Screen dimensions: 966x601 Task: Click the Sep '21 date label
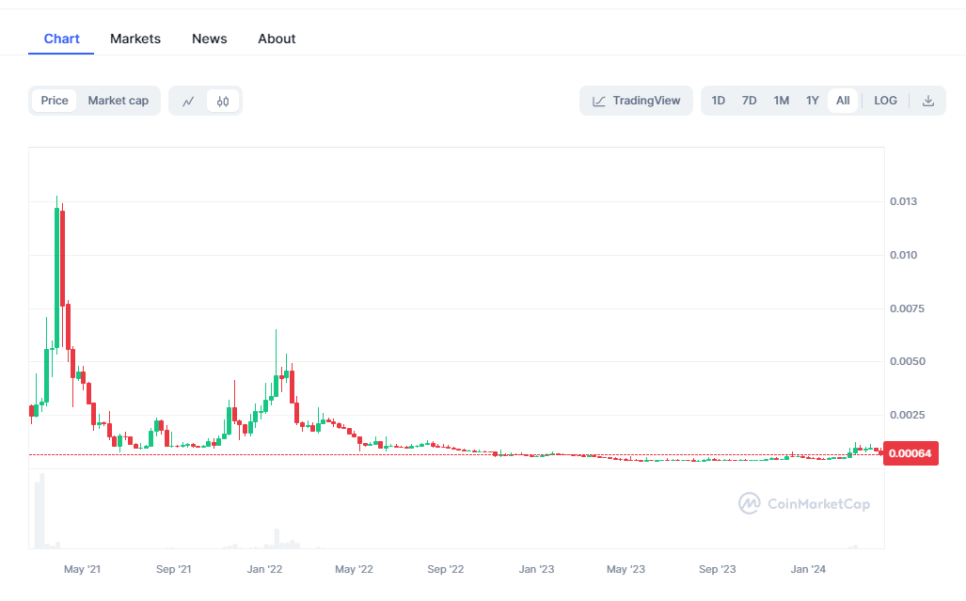(x=174, y=569)
